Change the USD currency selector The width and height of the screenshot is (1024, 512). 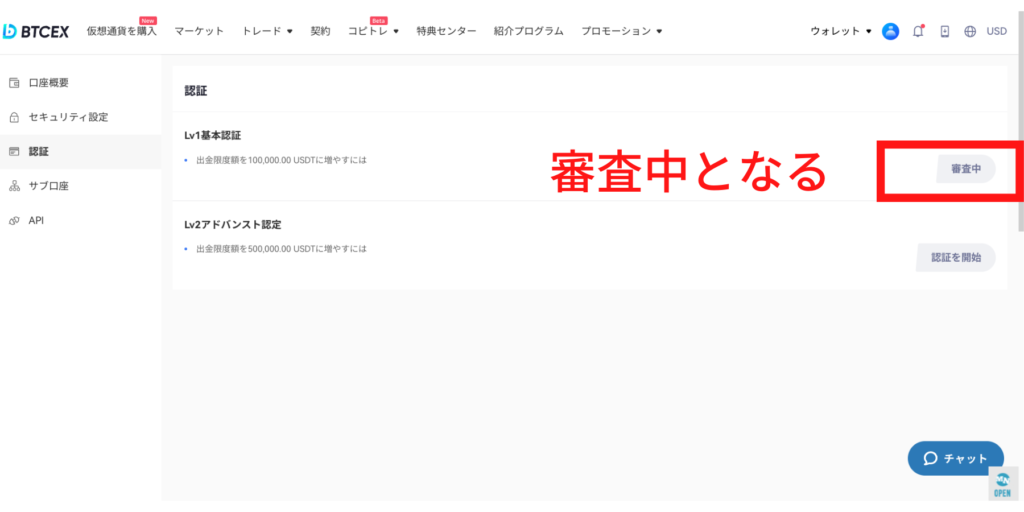[x=997, y=31]
